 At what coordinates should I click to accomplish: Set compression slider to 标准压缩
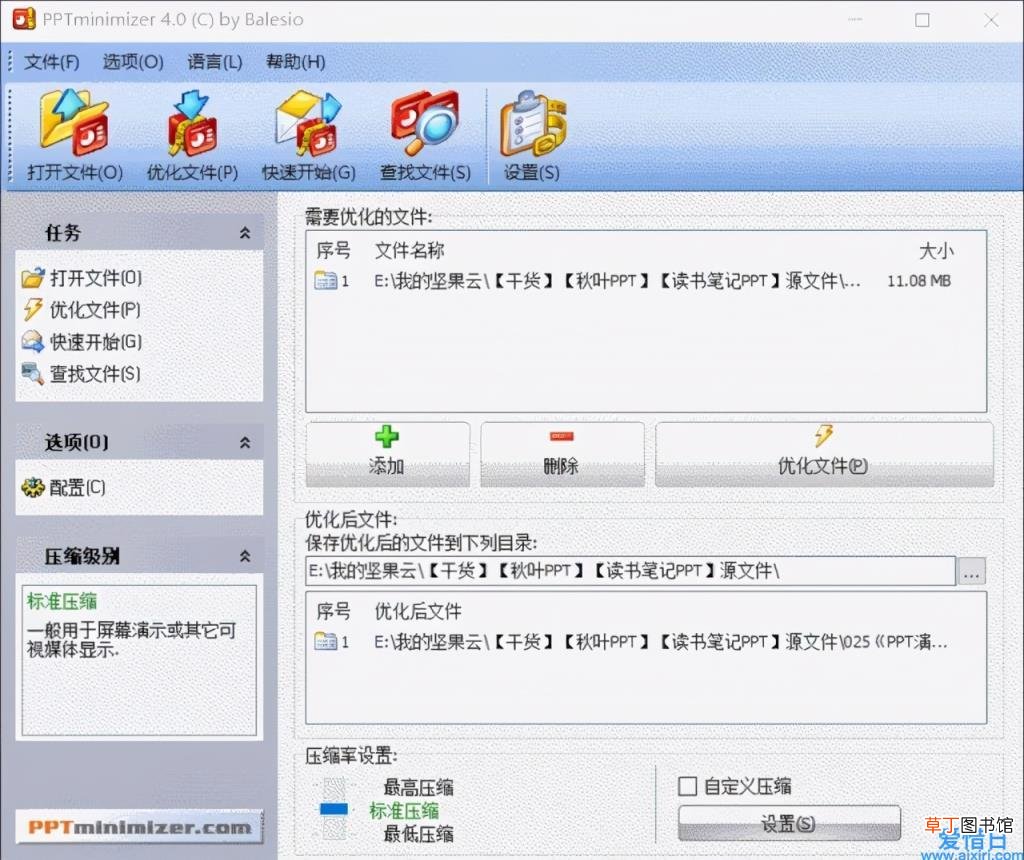coord(404,811)
